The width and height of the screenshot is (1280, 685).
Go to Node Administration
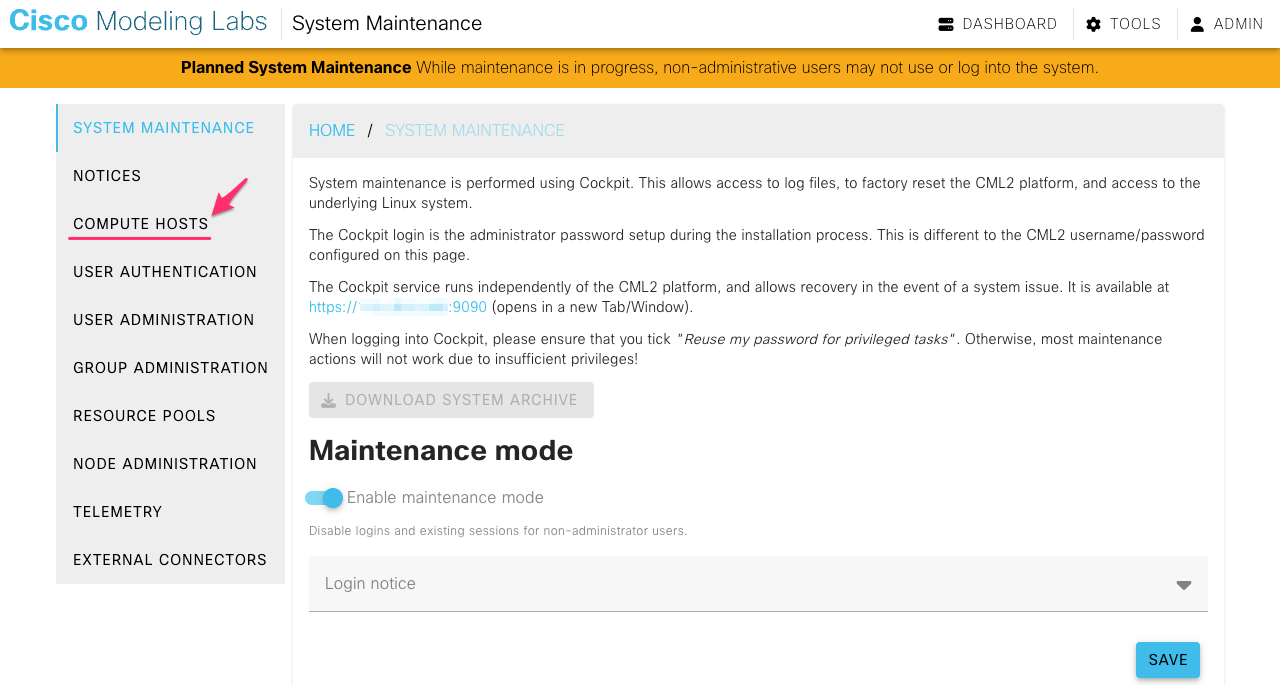click(x=171, y=464)
